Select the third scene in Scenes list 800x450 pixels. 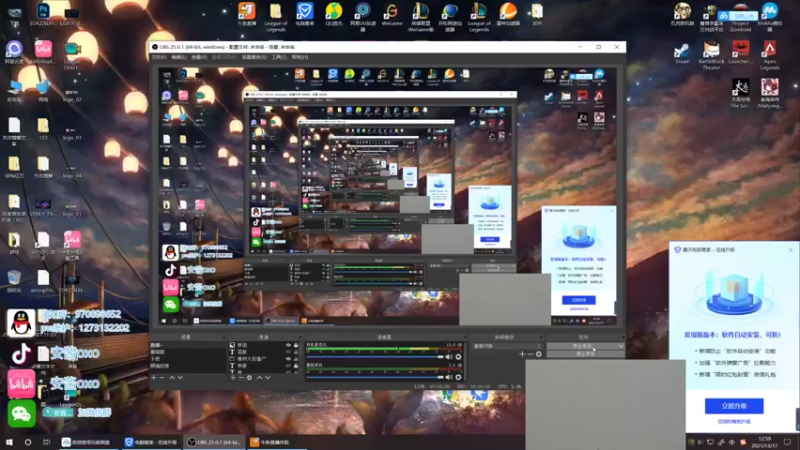tap(187, 359)
